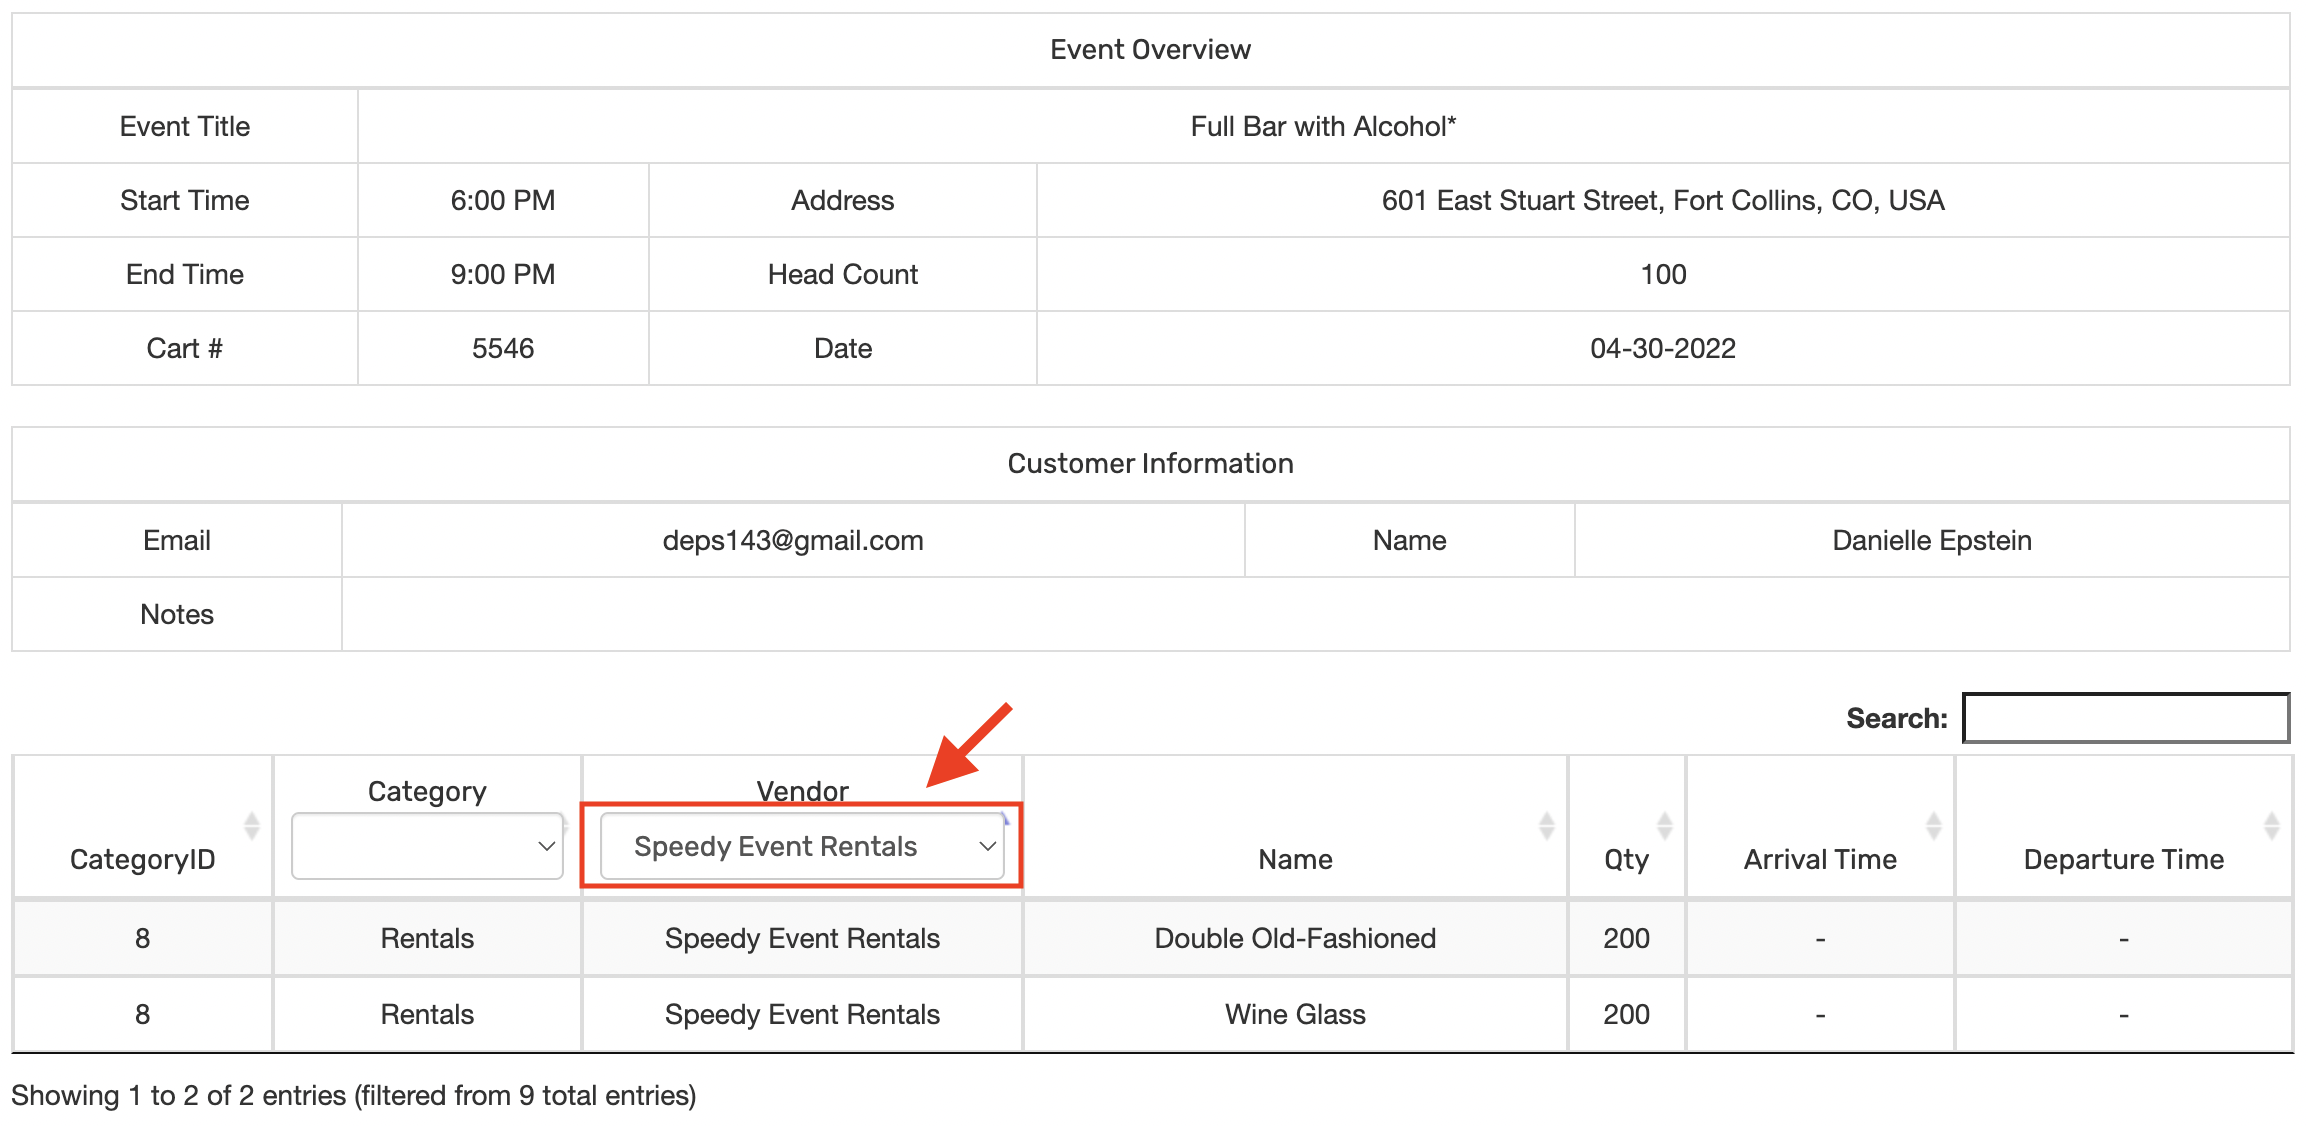
Task: Click the event address cell
Action: (1662, 201)
